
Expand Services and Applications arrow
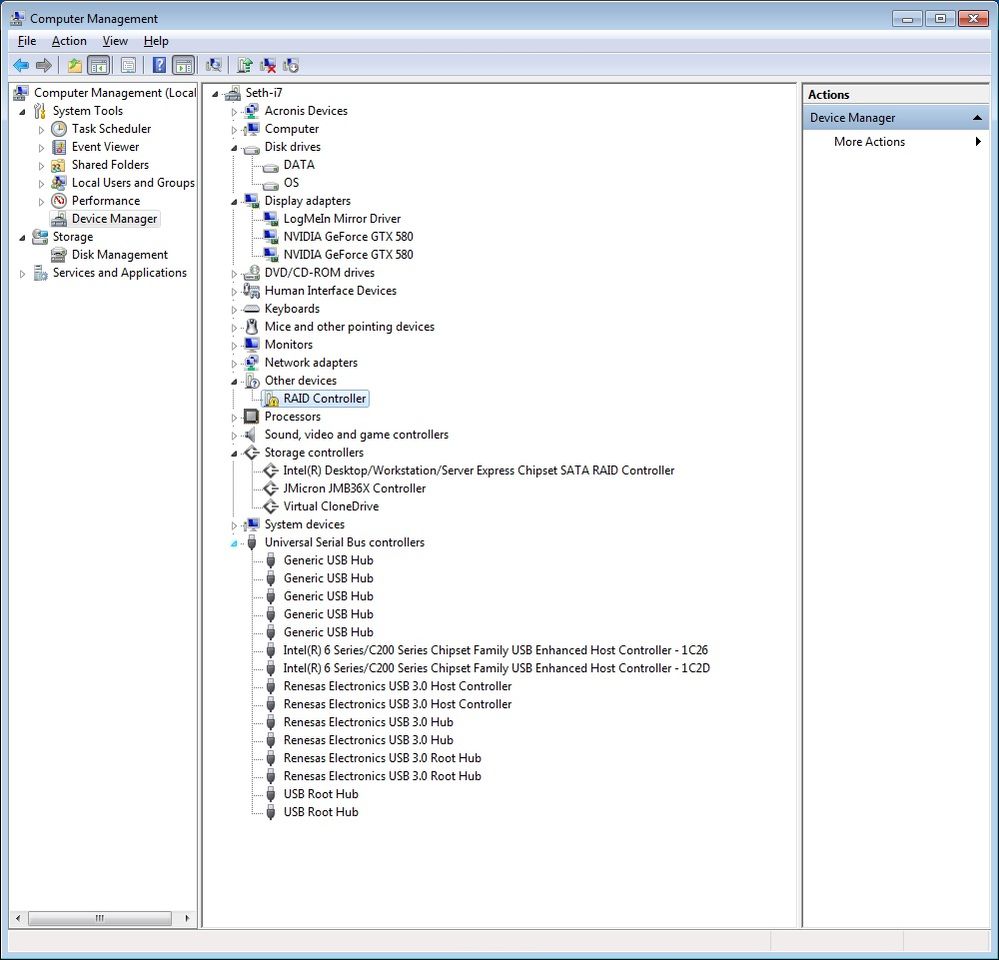(22, 273)
